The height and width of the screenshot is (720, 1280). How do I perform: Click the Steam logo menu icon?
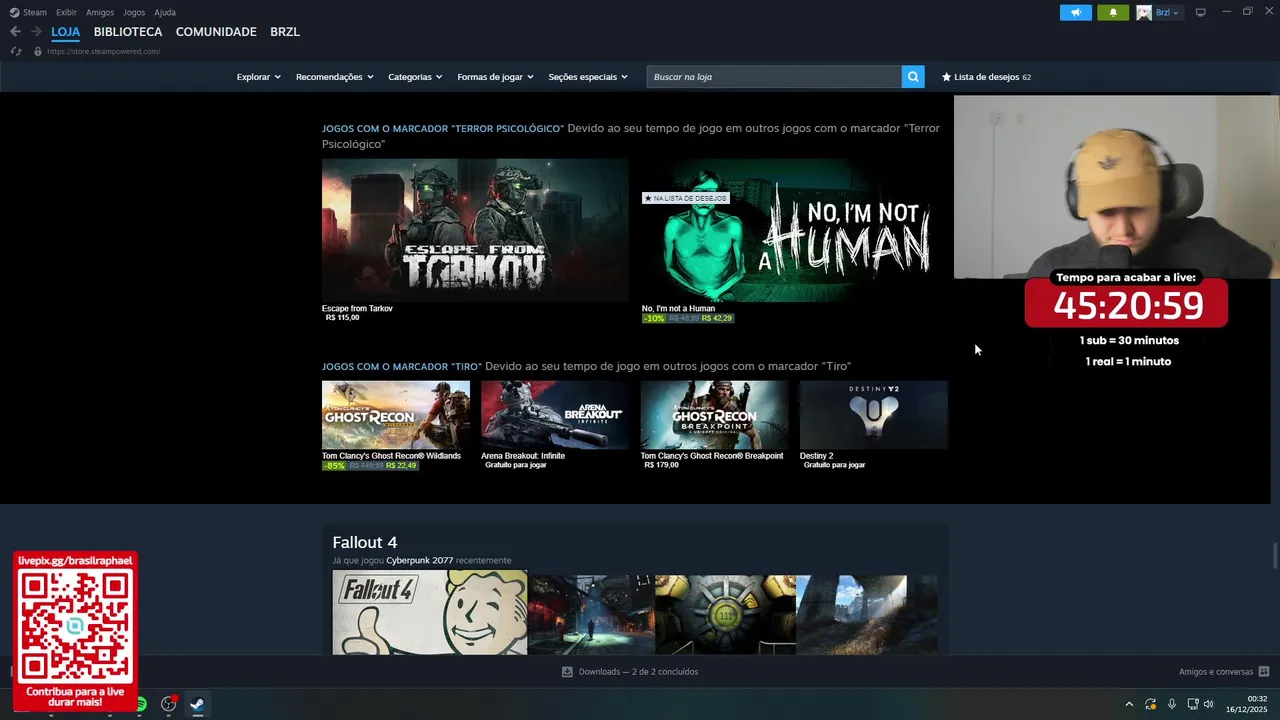coord(14,13)
